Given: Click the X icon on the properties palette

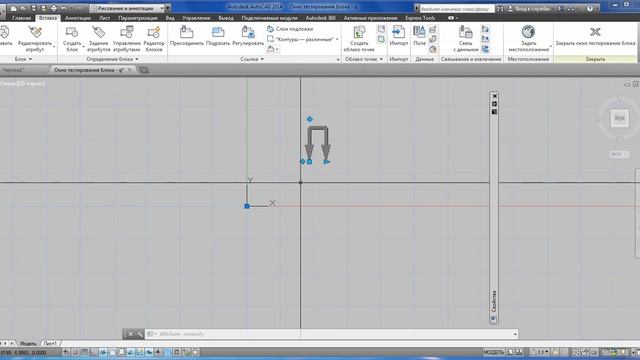Looking at the screenshot, I should tap(495, 96).
